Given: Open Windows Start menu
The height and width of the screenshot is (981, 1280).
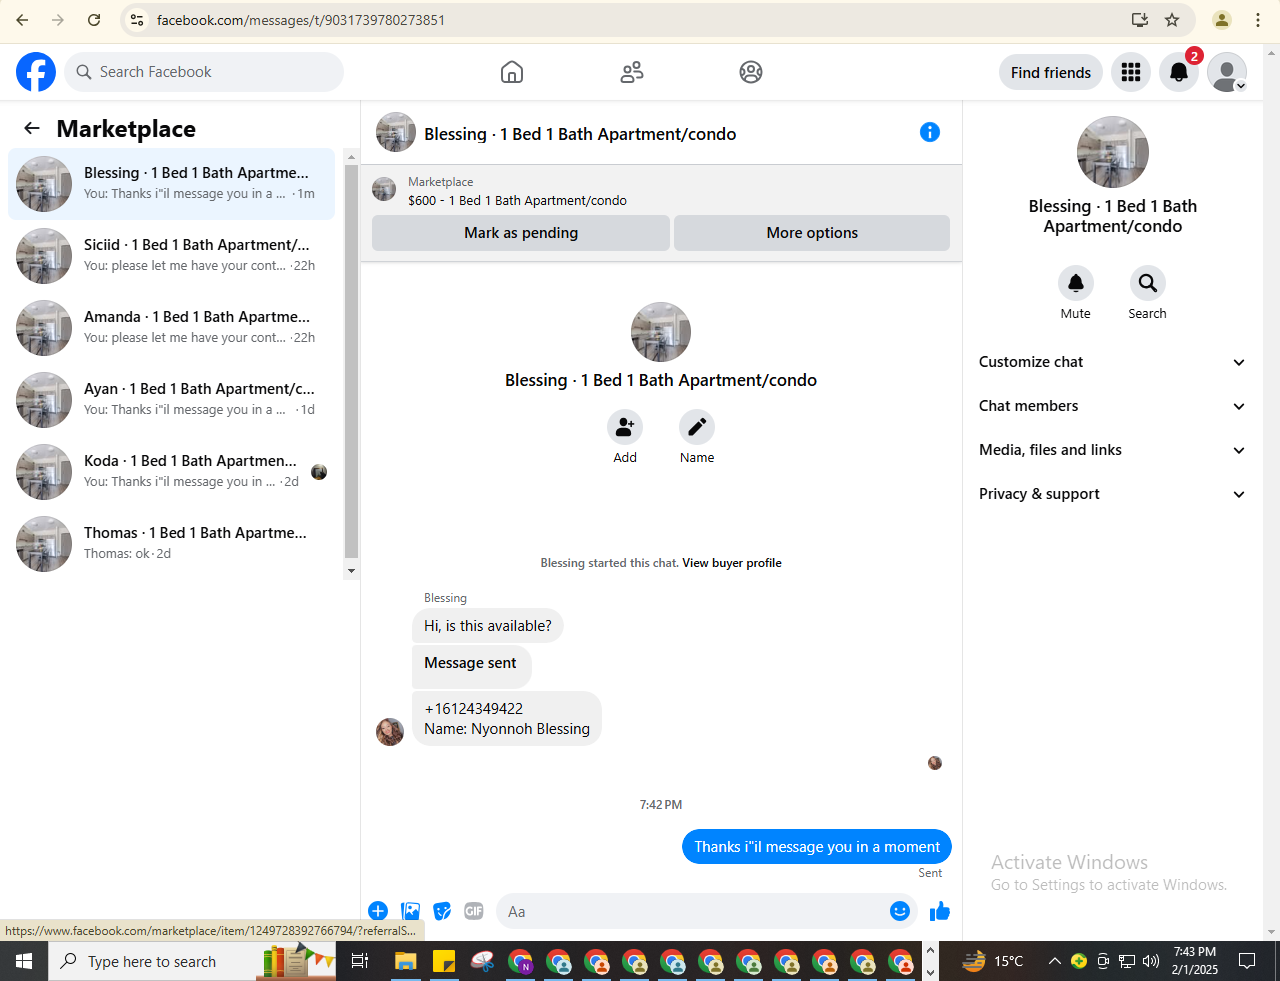Looking at the screenshot, I should (x=24, y=961).
